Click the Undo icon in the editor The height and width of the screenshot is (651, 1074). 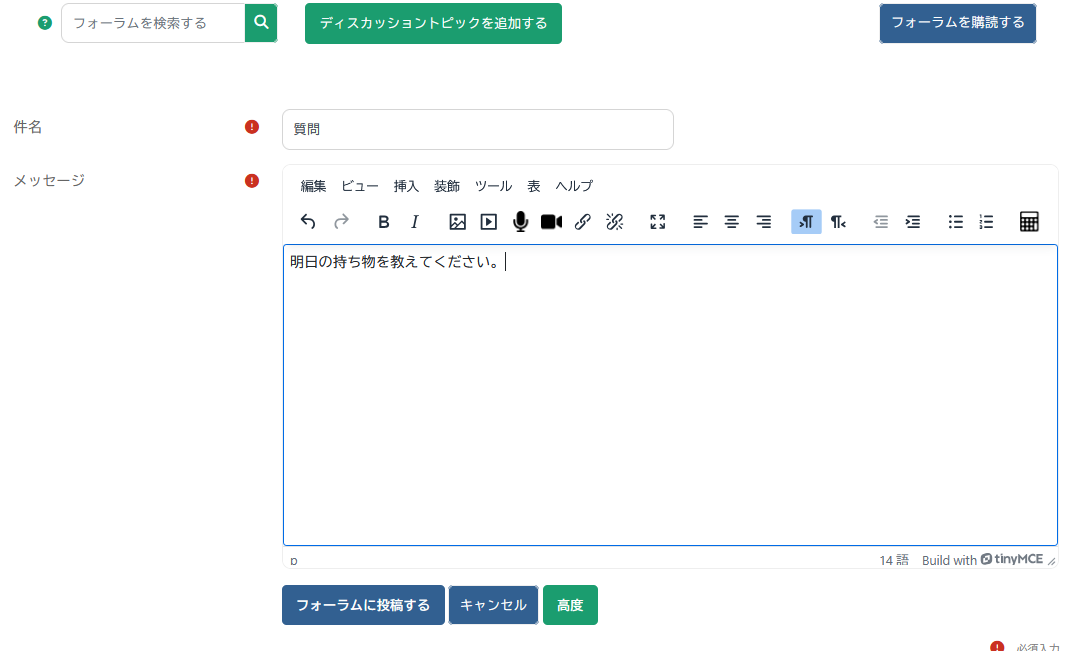(308, 221)
